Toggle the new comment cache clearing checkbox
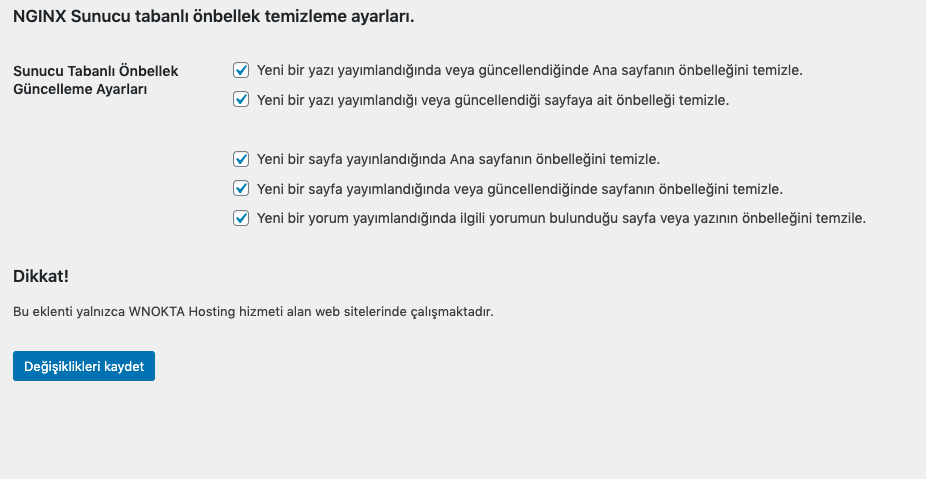926x479 pixels. pyautogui.click(x=241, y=217)
